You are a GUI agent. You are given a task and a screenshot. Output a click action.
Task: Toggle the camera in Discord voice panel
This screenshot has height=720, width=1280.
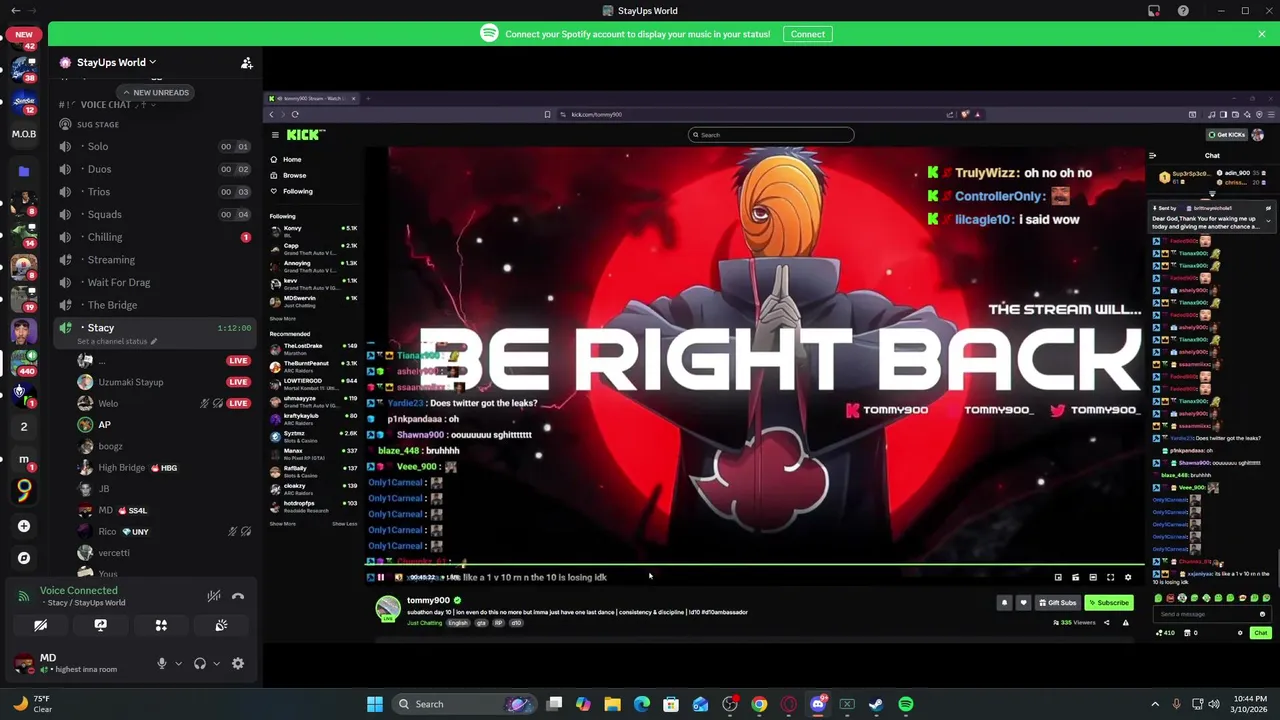(x=40, y=625)
